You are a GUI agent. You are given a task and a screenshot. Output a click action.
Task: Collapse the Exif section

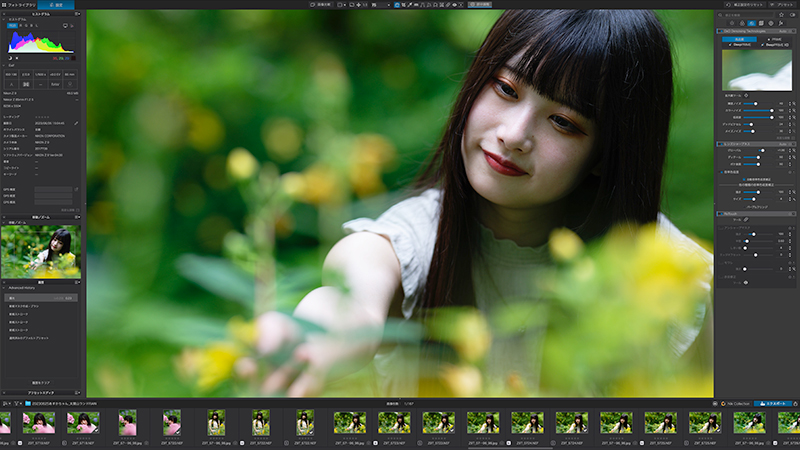click(x=4, y=65)
